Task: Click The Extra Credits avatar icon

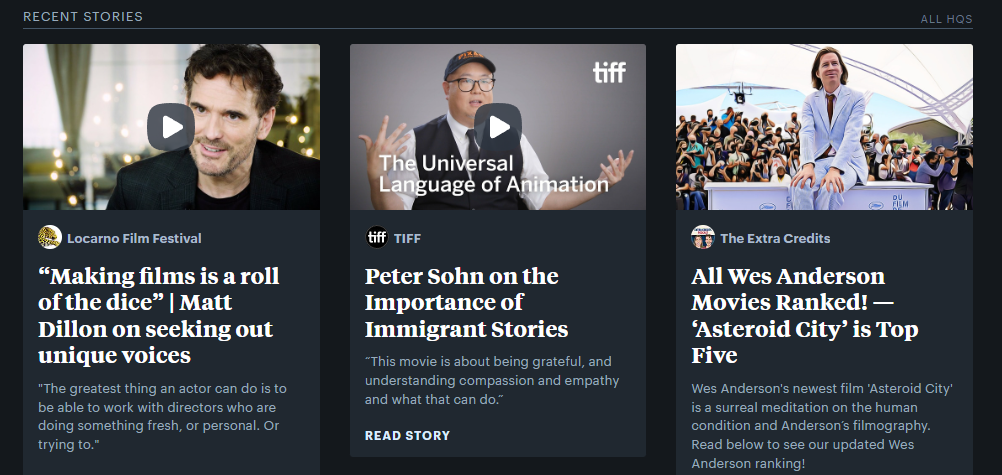Action: (x=703, y=237)
